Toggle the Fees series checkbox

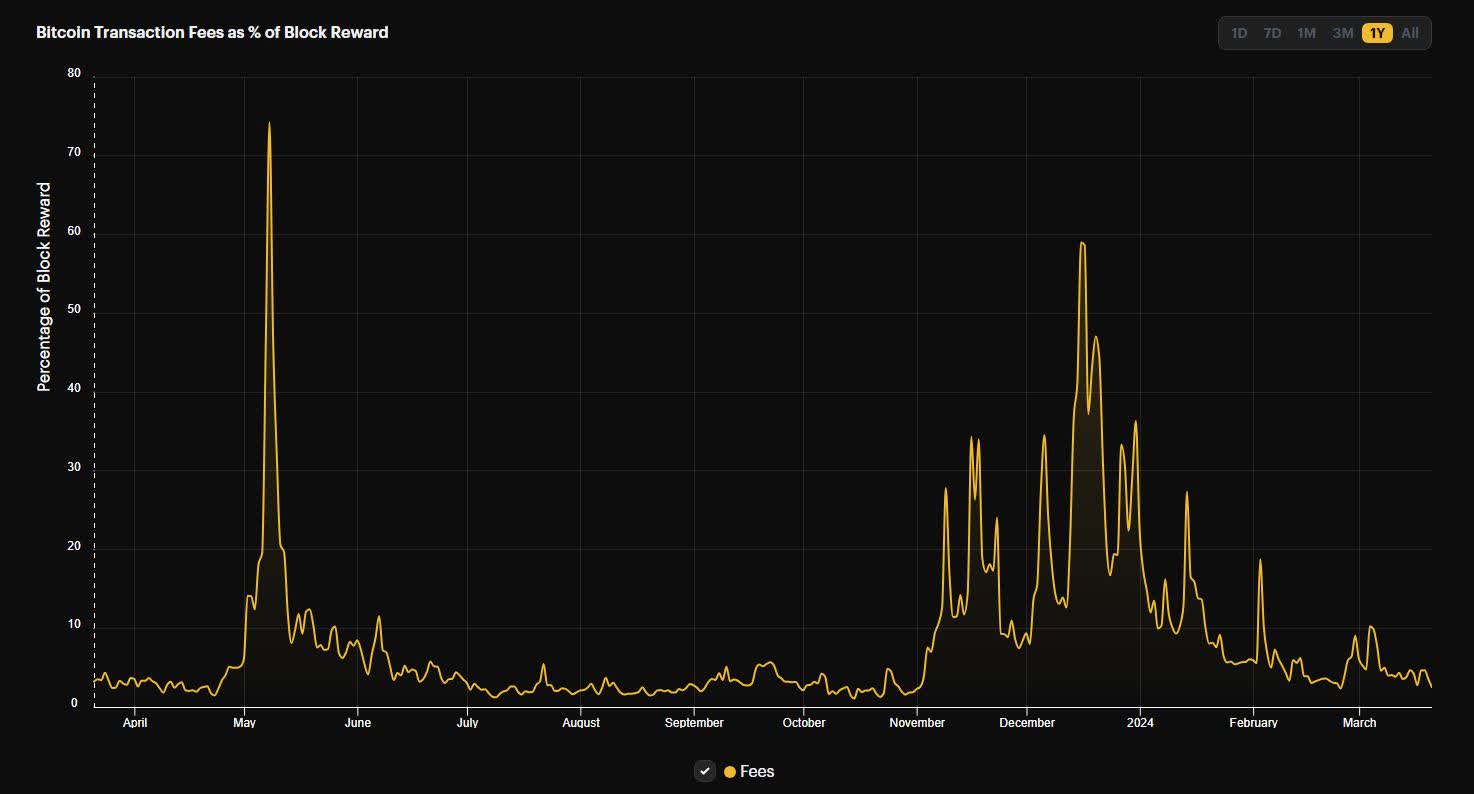coord(705,771)
